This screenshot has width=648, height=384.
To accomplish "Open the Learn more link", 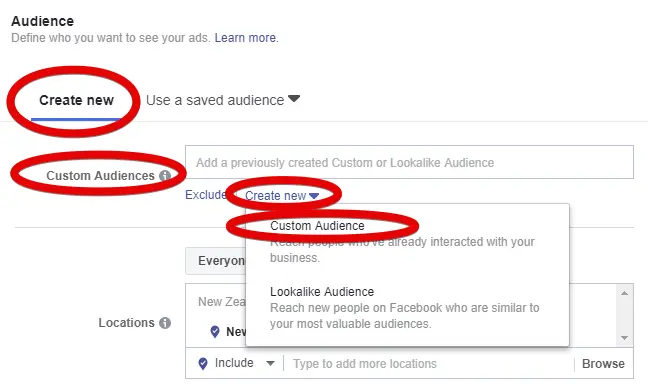I will coord(246,38).
